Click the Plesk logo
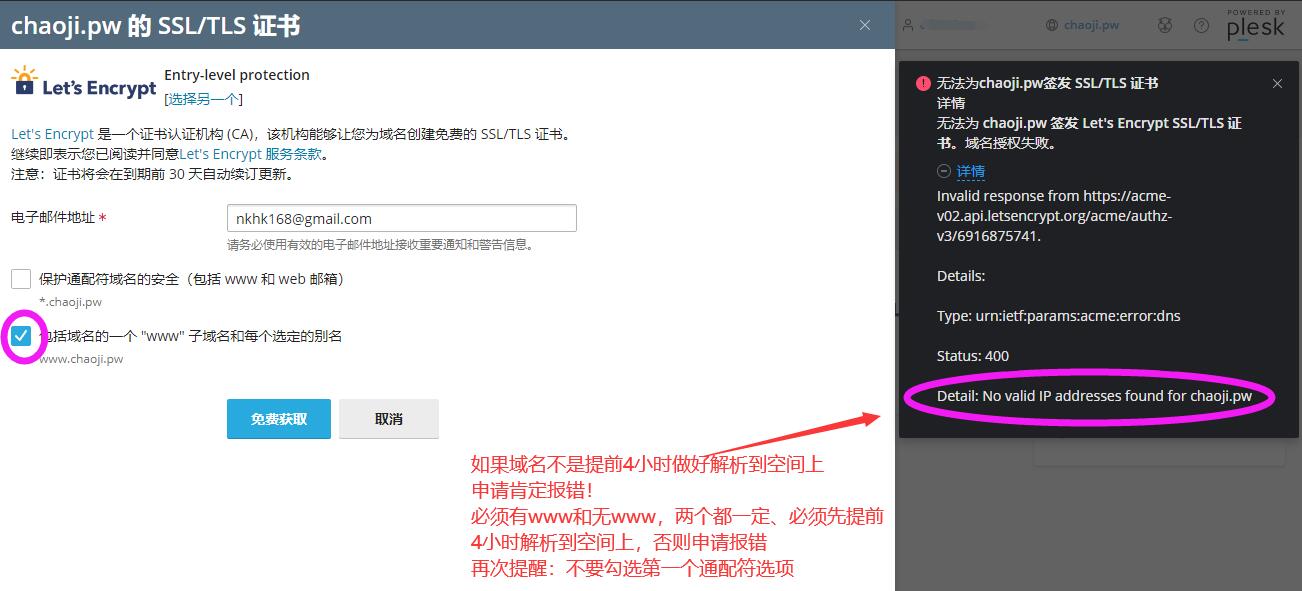The height and width of the screenshot is (591, 1302). click(1256, 25)
